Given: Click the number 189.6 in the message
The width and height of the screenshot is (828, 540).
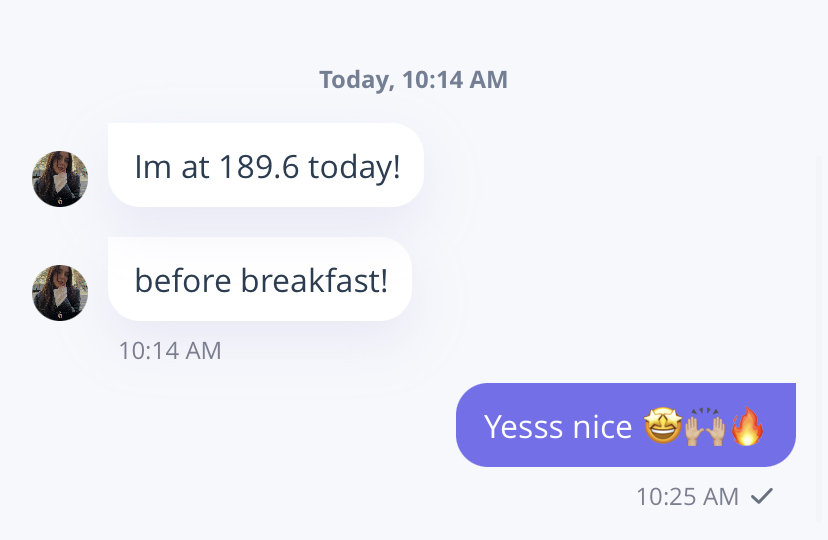Looking at the screenshot, I should coord(259,167).
